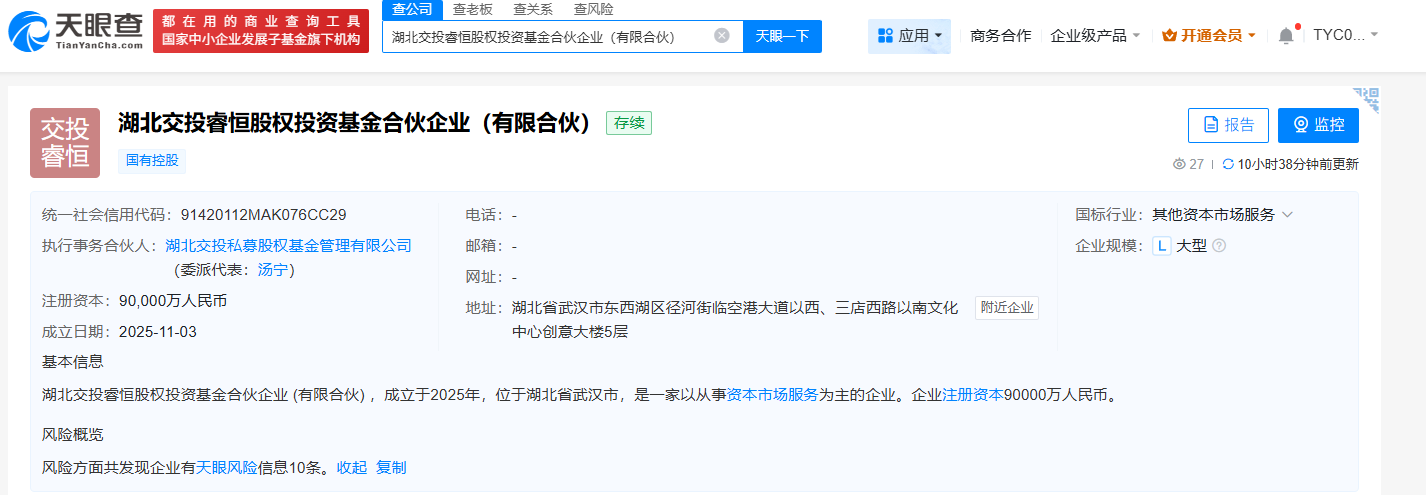This screenshot has height=495, width=1426.
Task: Click the enterprise scale help question icon
Action: (x=1219, y=246)
